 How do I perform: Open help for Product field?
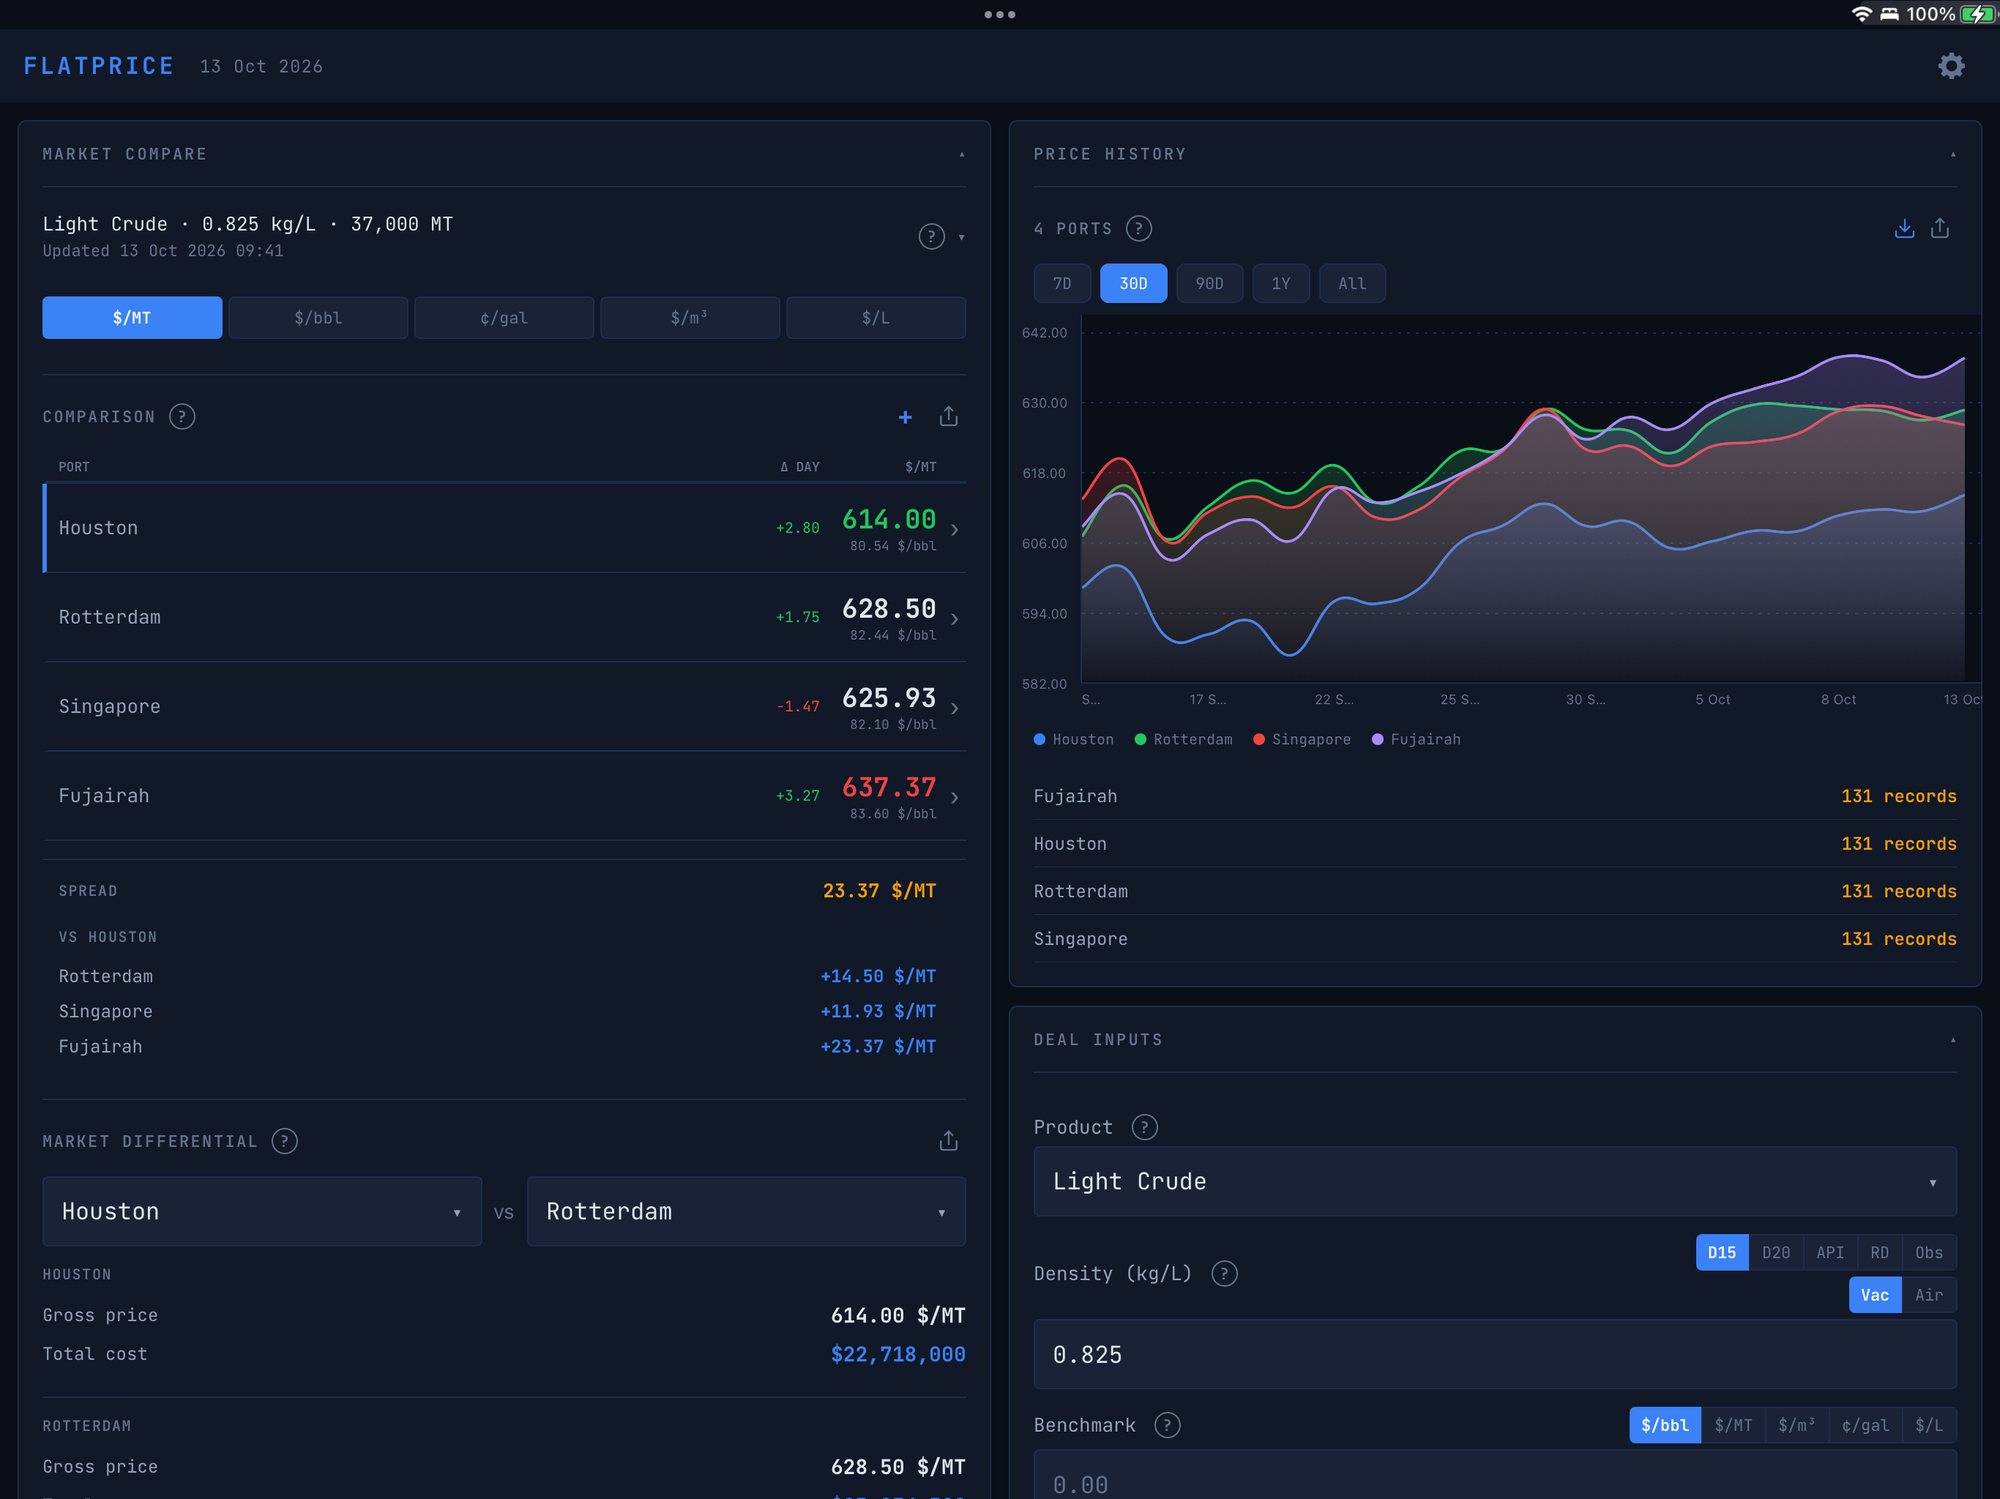pos(1145,1127)
